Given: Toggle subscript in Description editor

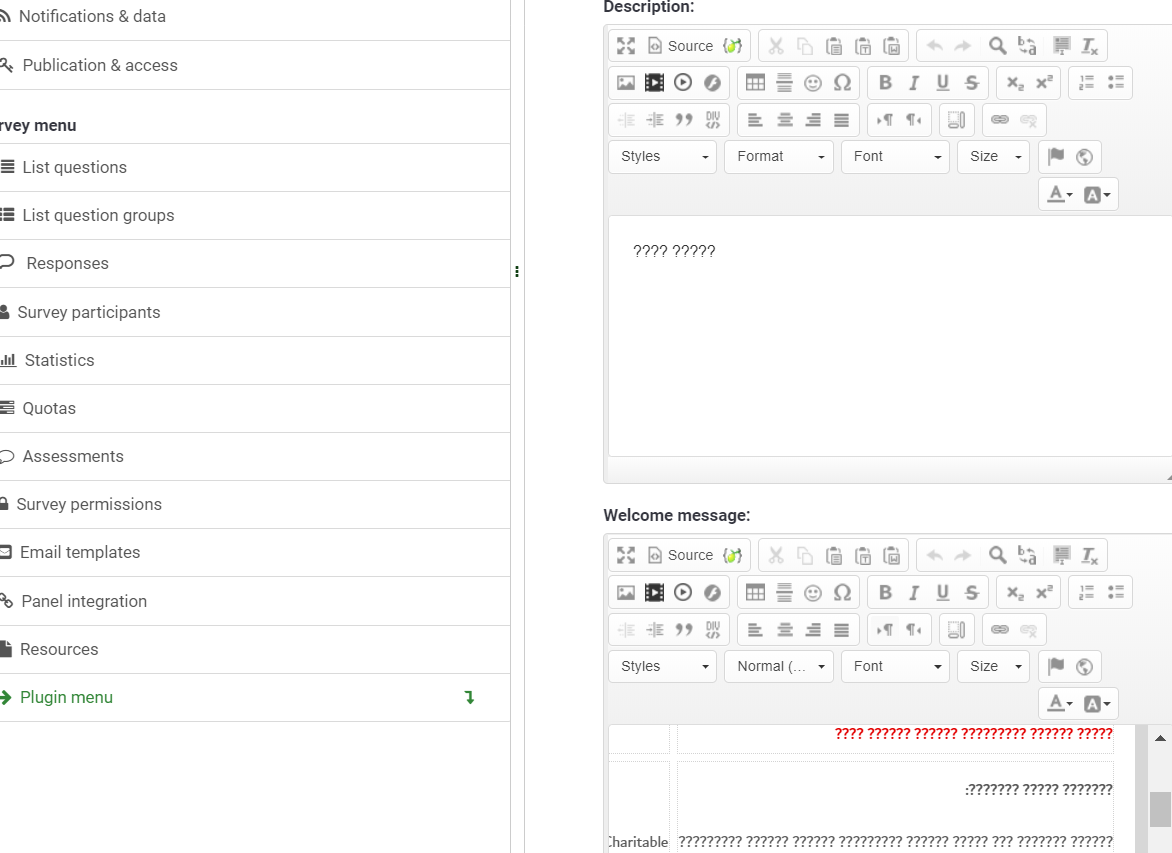Looking at the screenshot, I should (1015, 83).
